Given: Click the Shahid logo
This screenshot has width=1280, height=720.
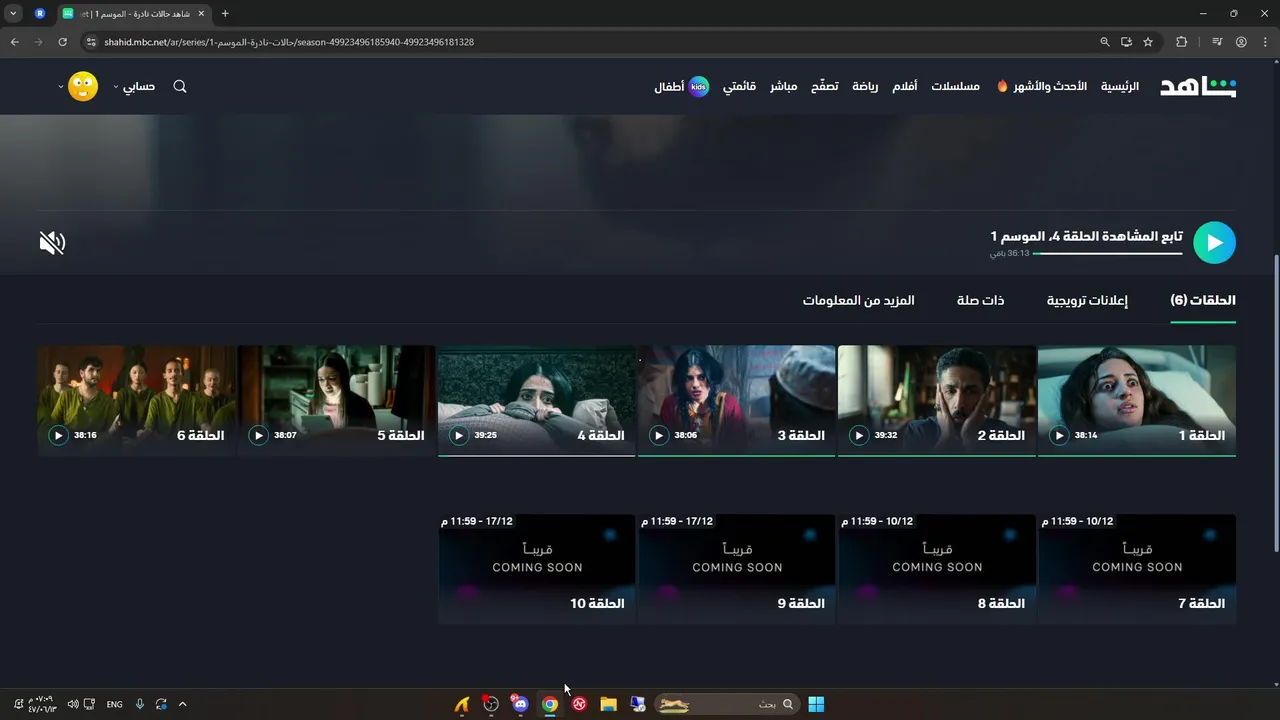Looking at the screenshot, I should pyautogui.click(x=1198, y=86).
